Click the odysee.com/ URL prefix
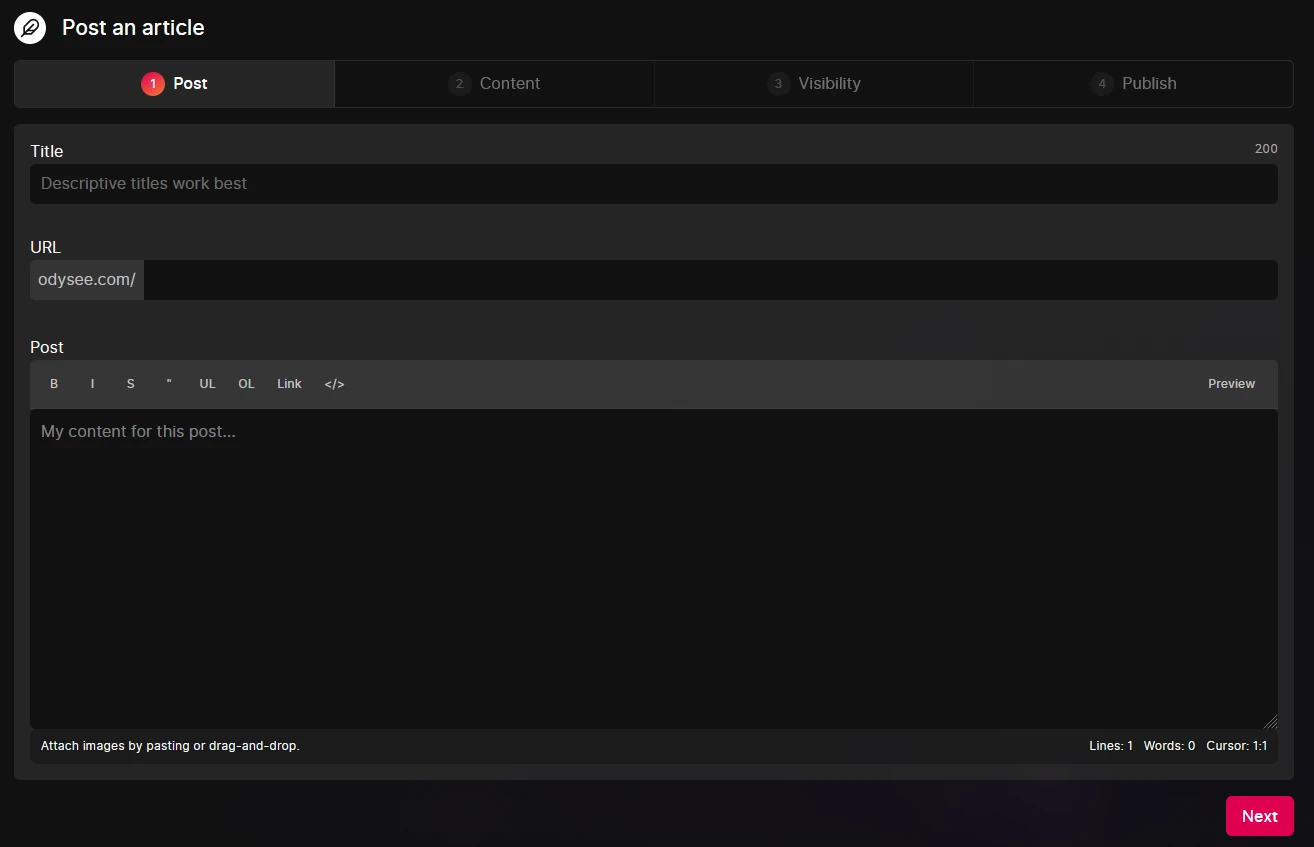The image size is (1314, 847). point(87,280)
